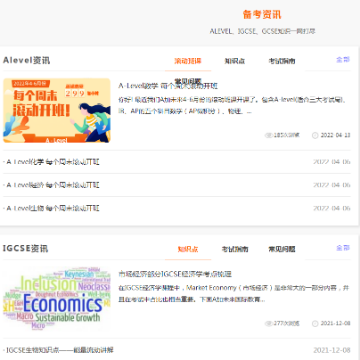Switch to the 常见问题 tab in IGCSE资讯

pos(282,249)
